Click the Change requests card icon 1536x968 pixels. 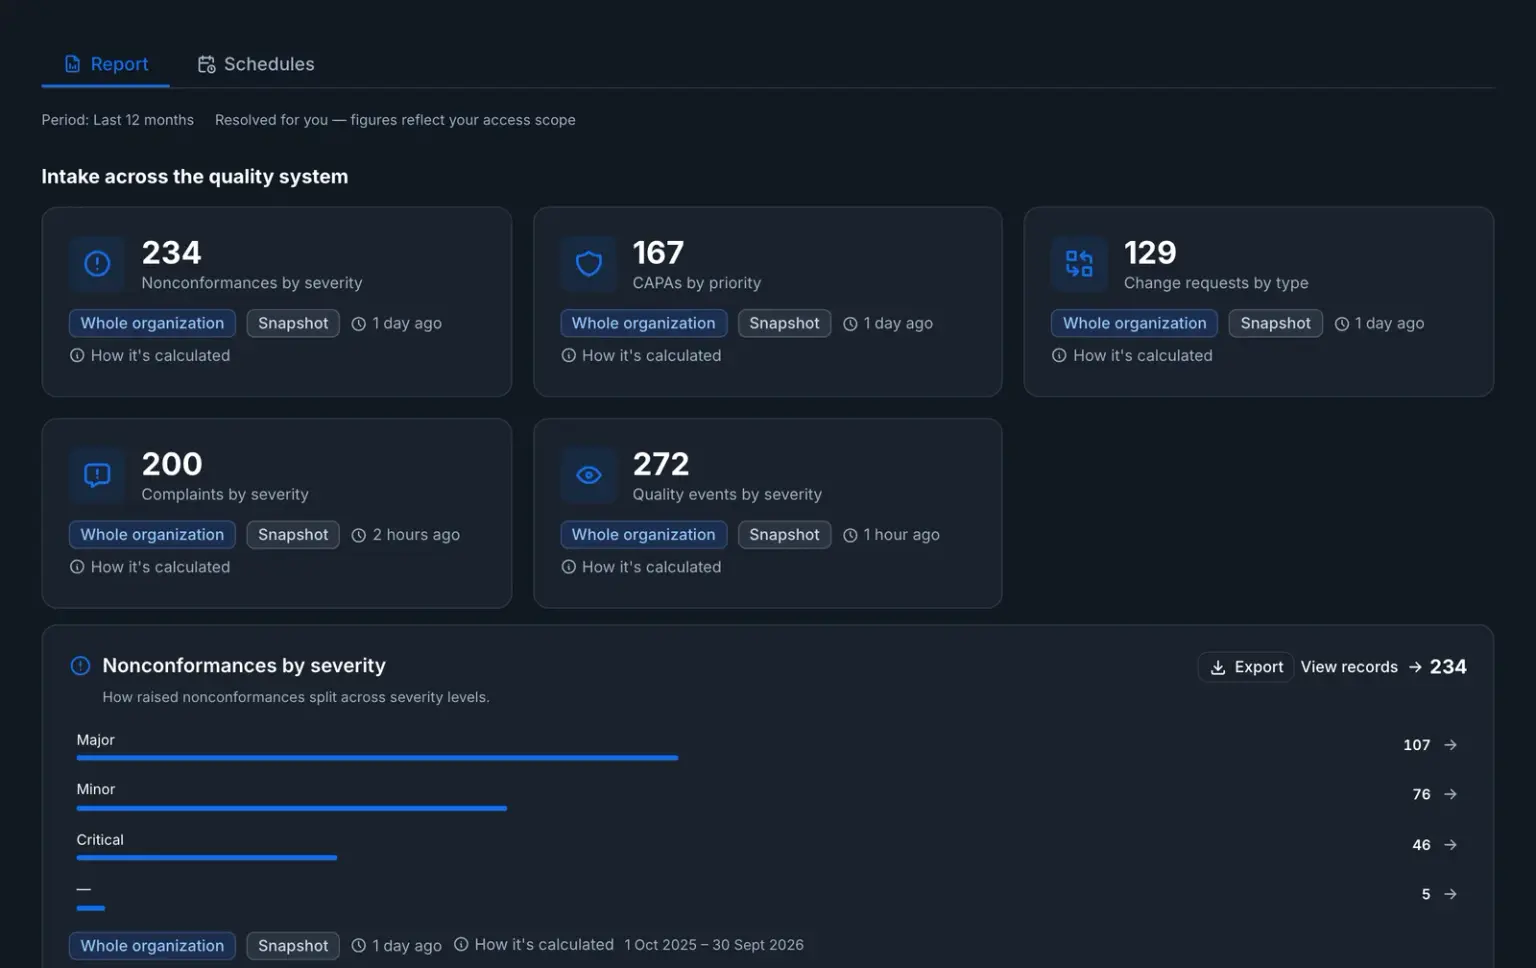pyautogui.click(x=1079, y=263)
